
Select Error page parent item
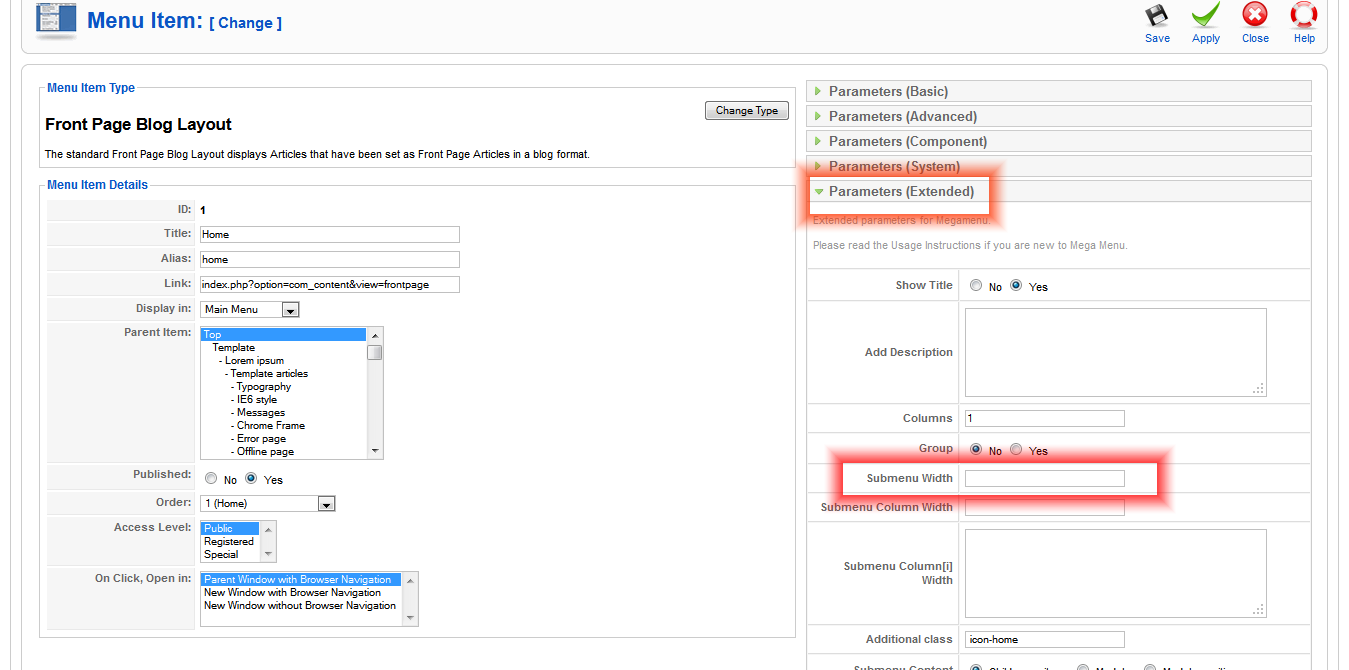point(284,439)
